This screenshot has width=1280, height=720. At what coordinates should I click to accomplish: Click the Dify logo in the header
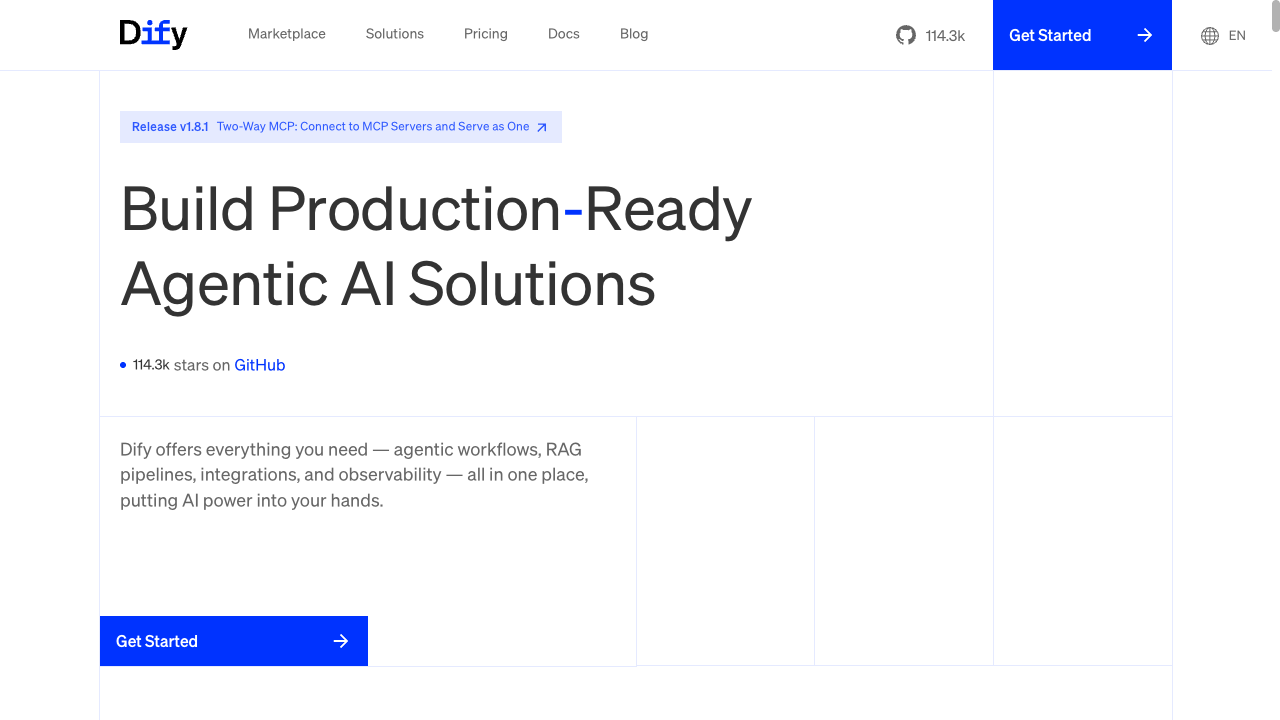(153, 34)
